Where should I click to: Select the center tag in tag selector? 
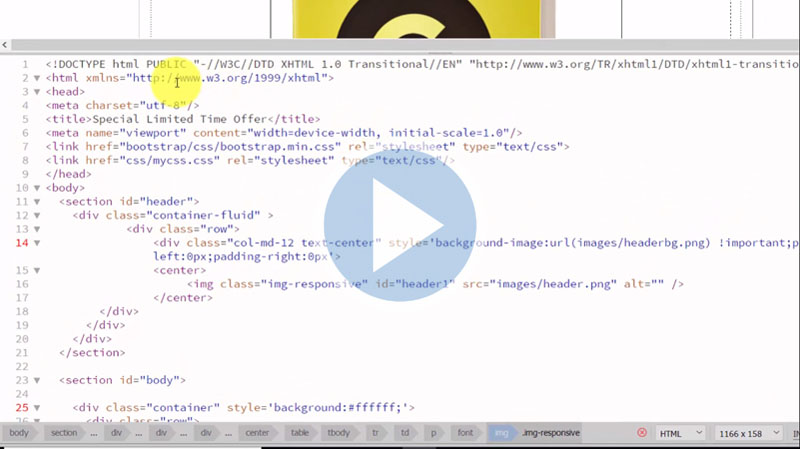click(257, 433)
